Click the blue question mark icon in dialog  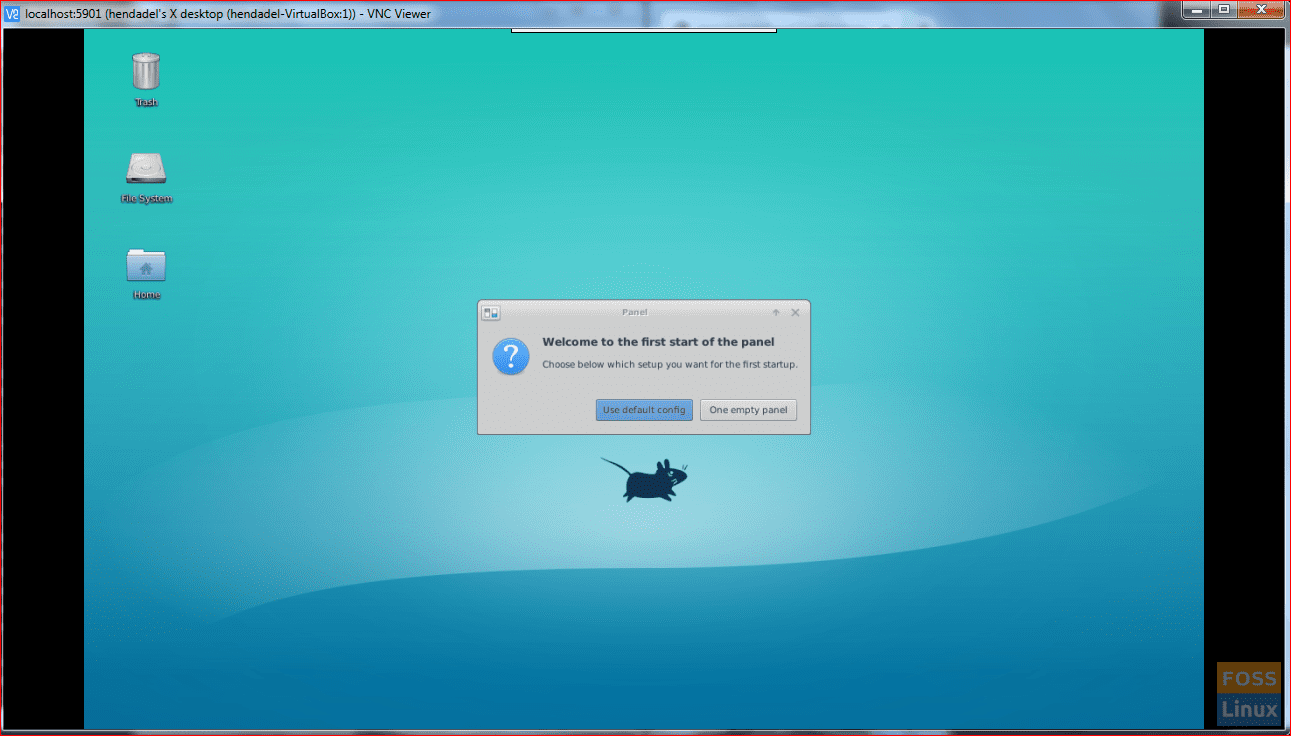pyautogui.click(x=510, y=357)
